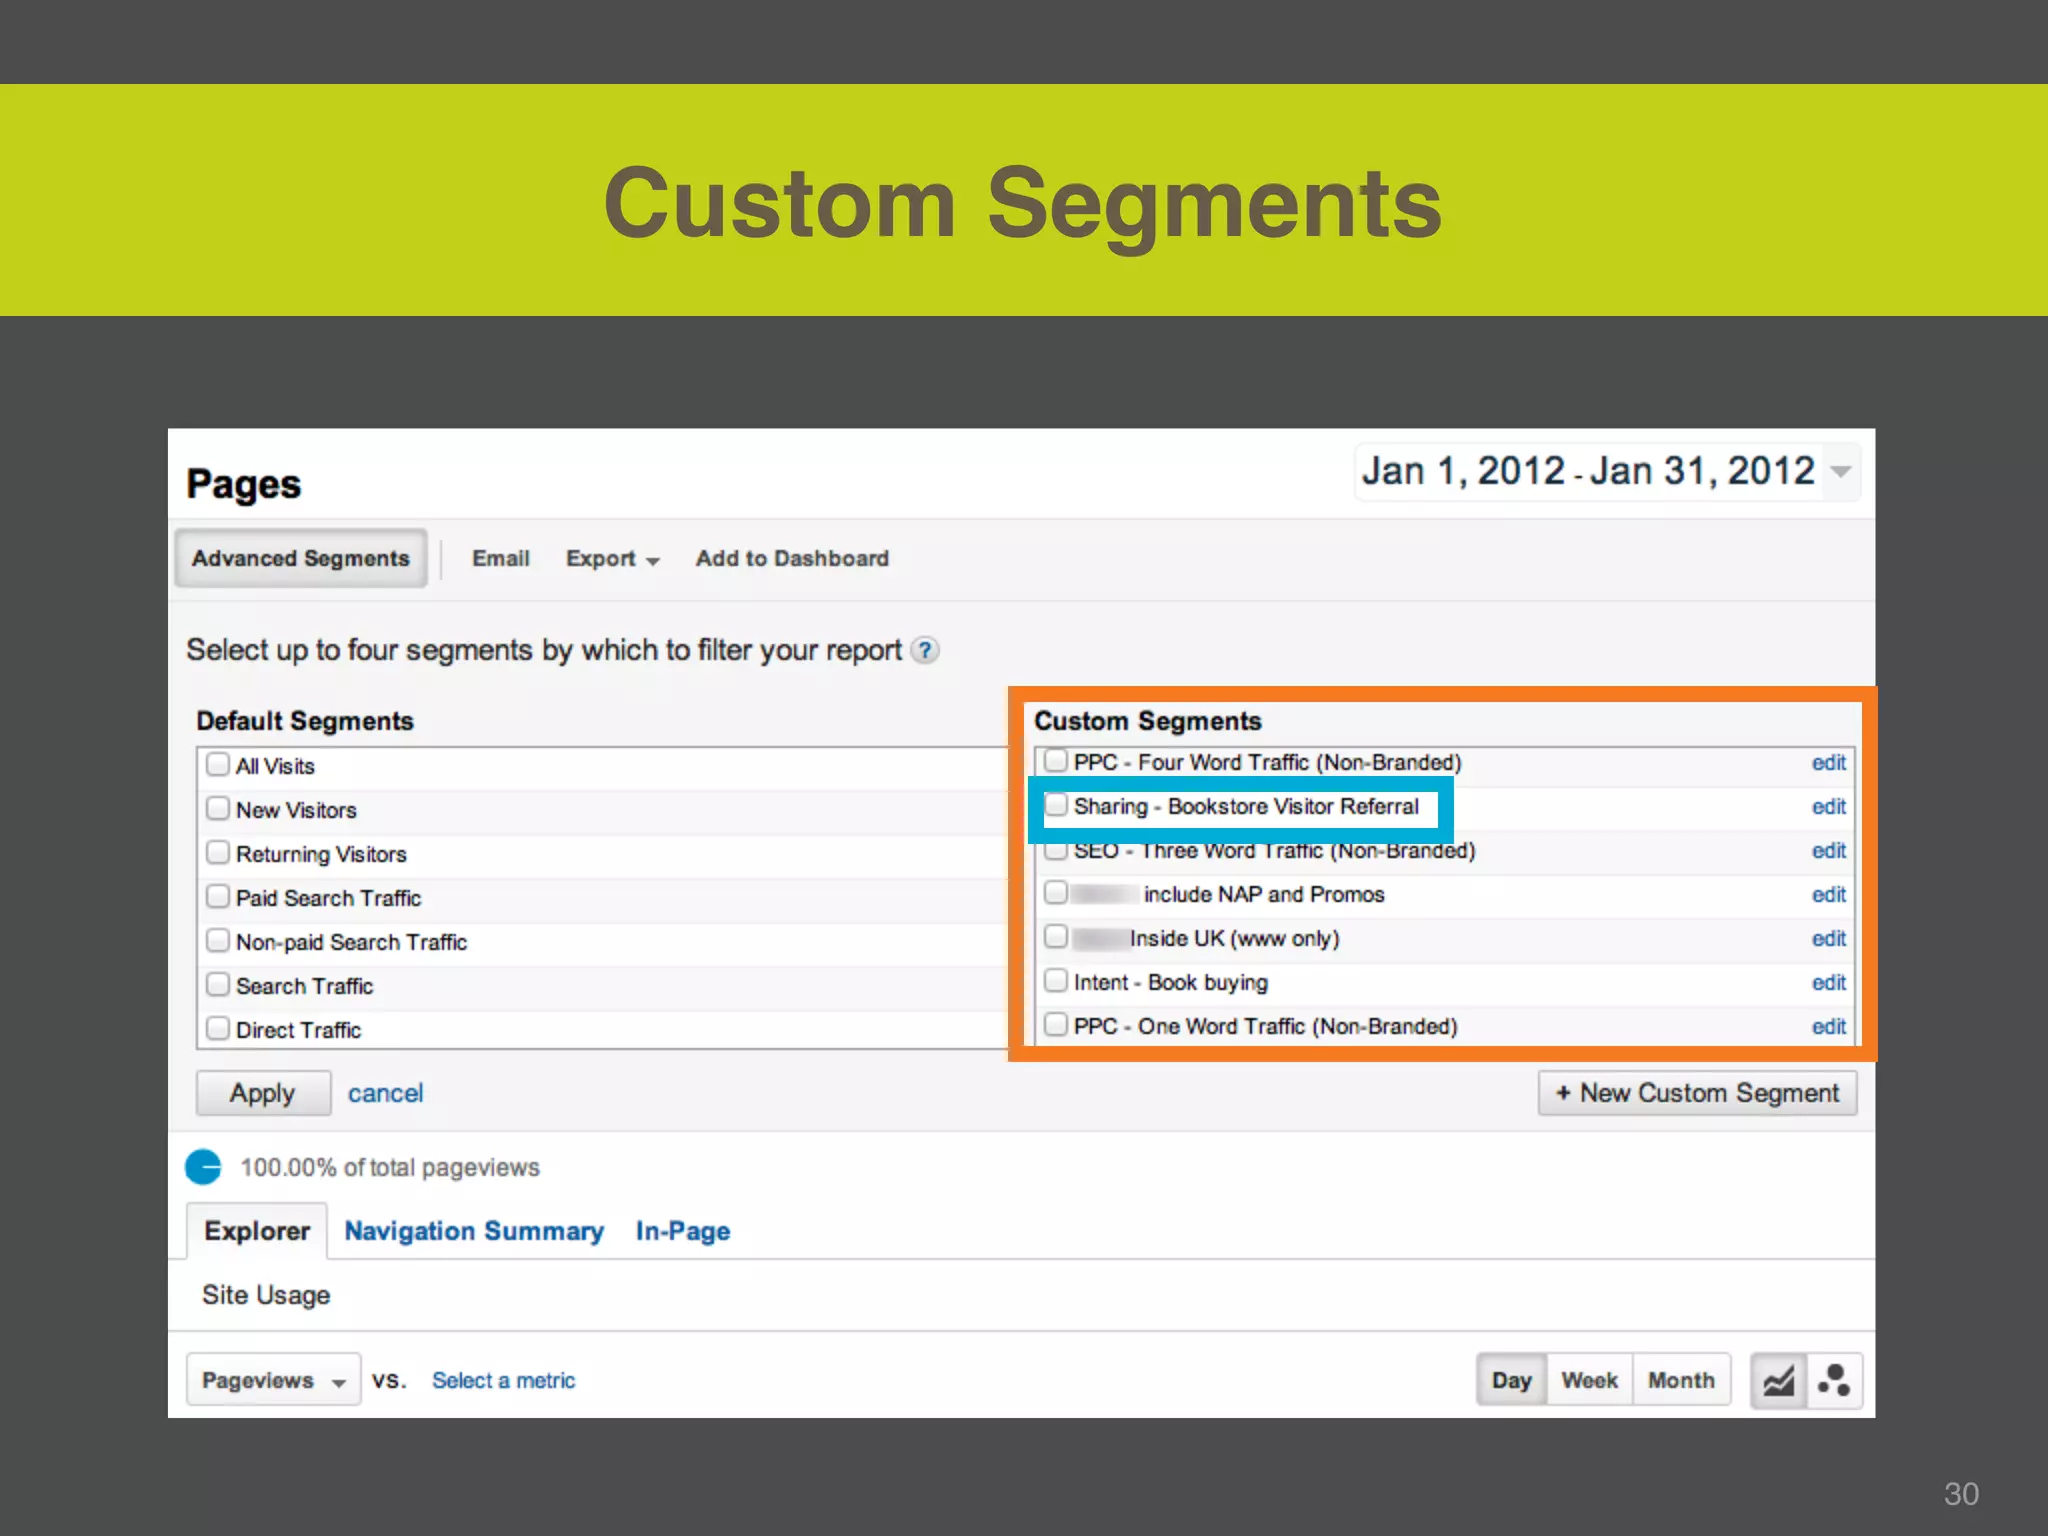The width and height of the screenshot is (2048, 1536).
Task: Check SEO - Three Word Traffic segment
Action: (x=1056, y=851)
